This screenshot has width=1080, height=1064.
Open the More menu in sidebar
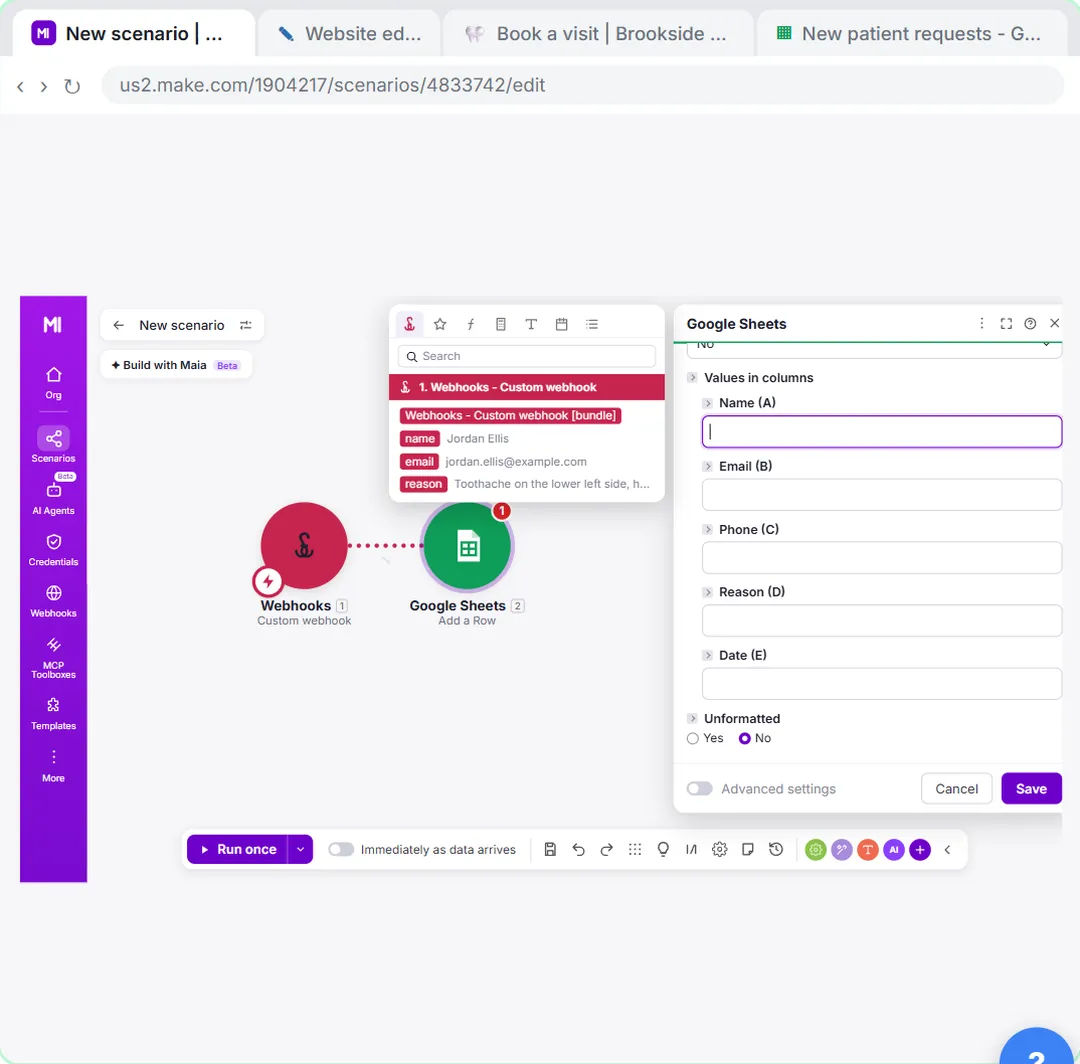click(x=53, y=766)
